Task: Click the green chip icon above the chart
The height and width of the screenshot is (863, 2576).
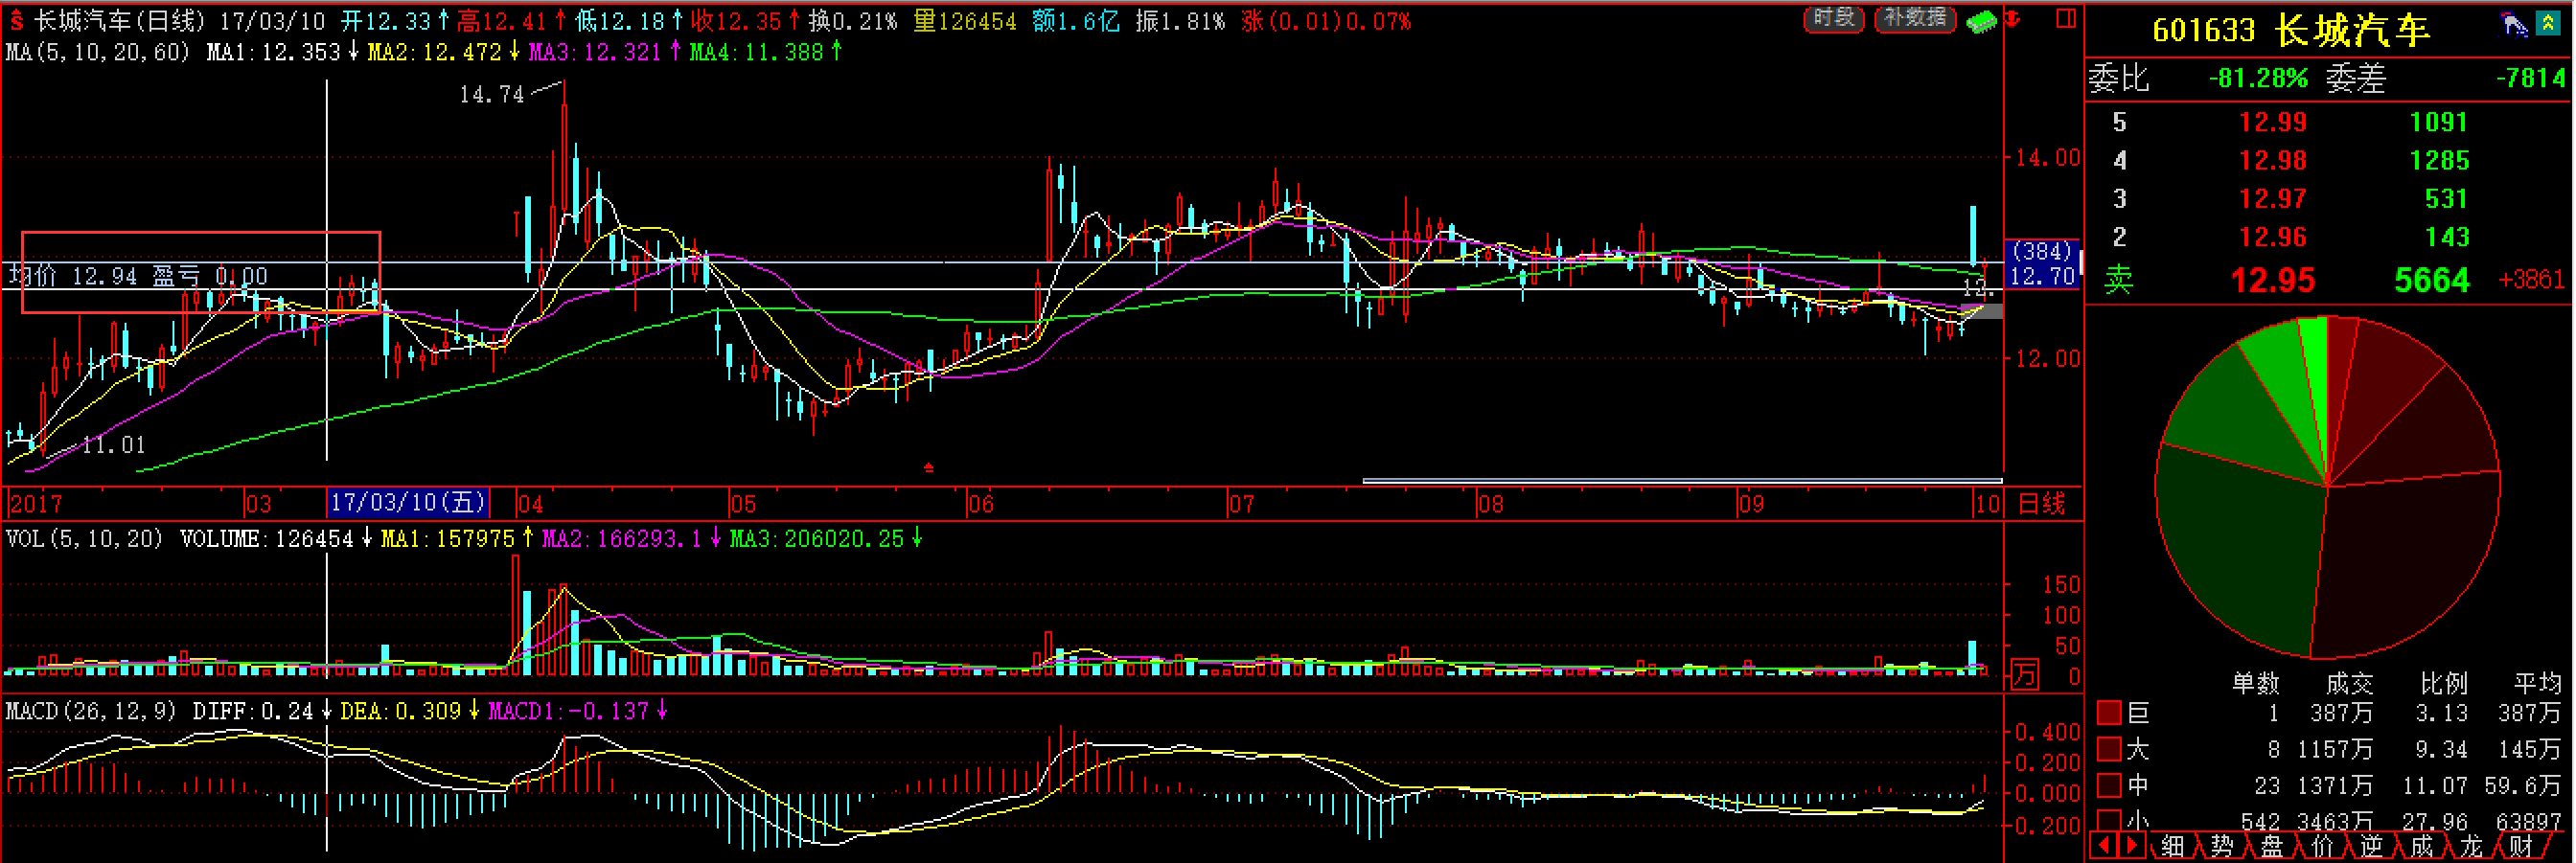Action: coord(1980,21)
